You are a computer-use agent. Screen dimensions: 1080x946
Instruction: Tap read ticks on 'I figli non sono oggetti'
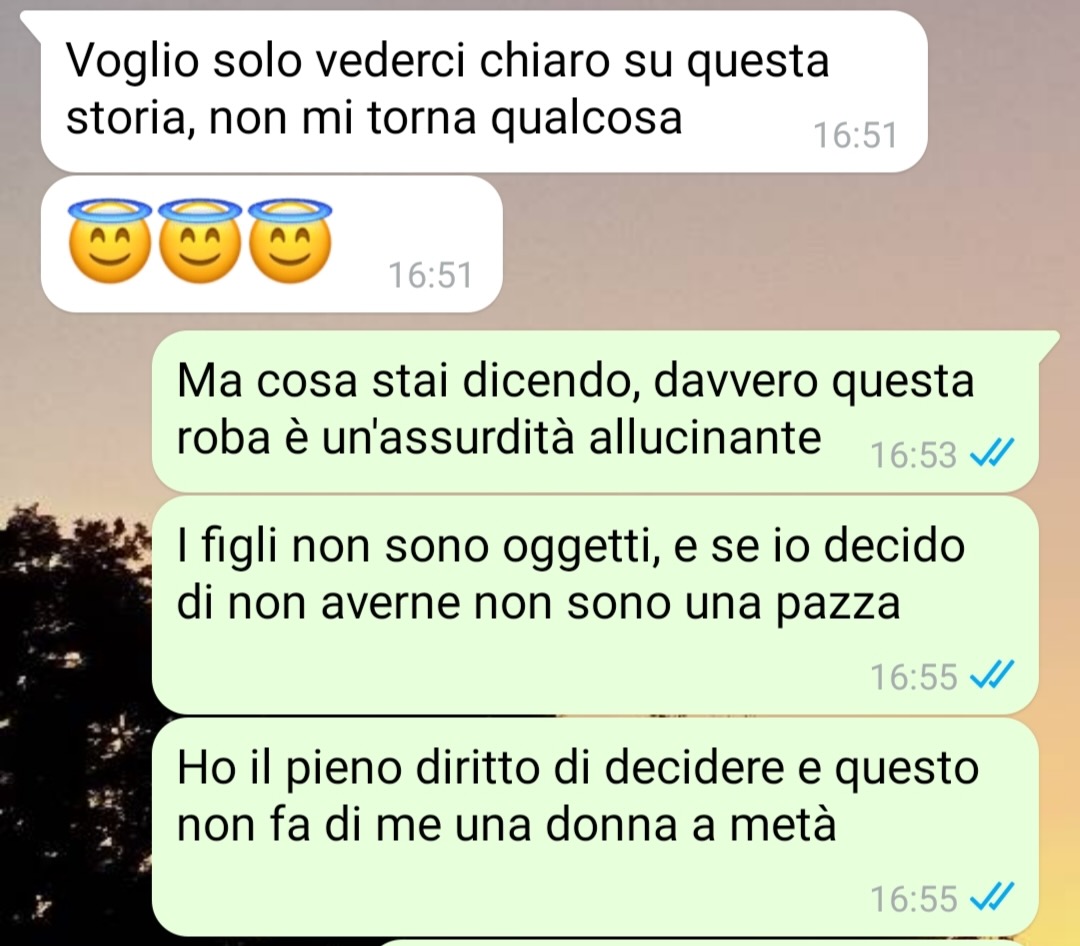(992, 676)
